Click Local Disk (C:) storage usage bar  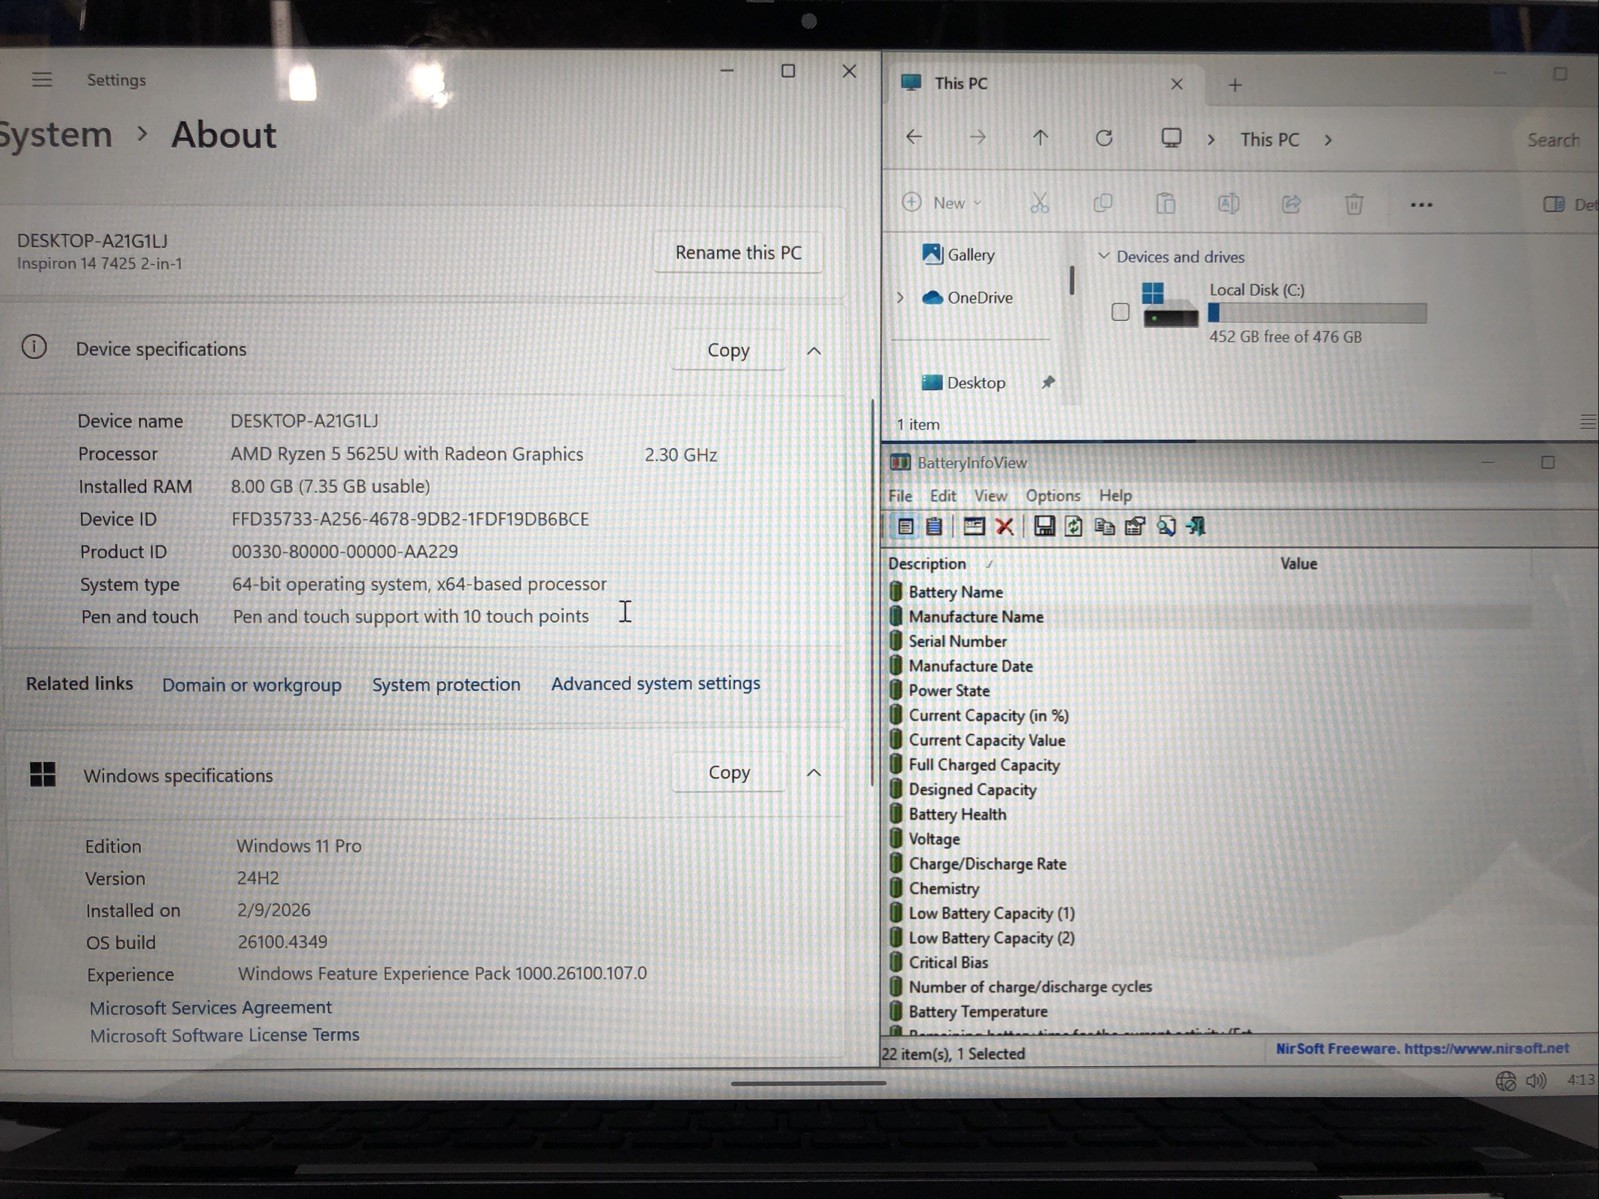coord(1317,313)
